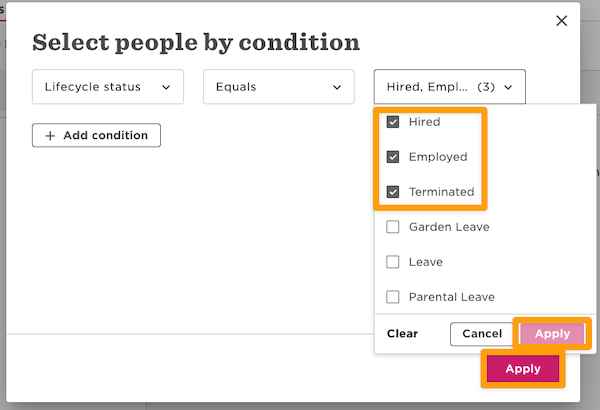Click the dark magenta Apply dialog button
This screenshot has width=600, height=410.
(523, 369)
